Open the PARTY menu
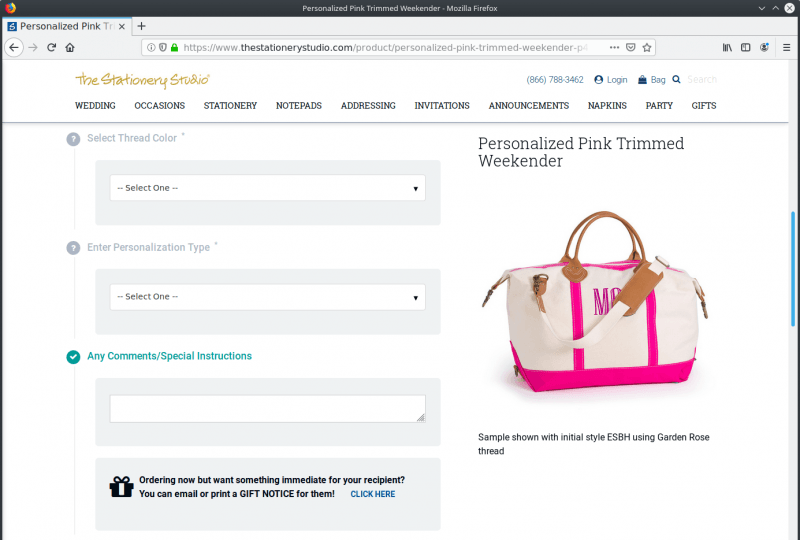800x540 pixels. [659, 106]
